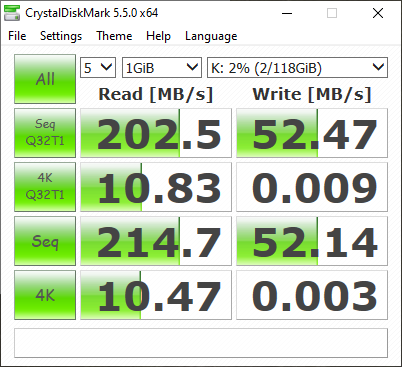Start the 4K benchmark test
This screenshot has height=367, width=402.
tap(45, 295)
